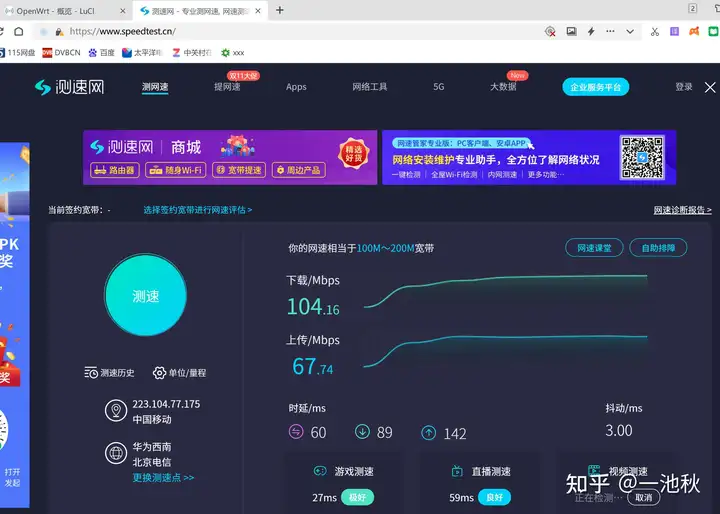Click the scissors screenshot icon

(655, 31)
